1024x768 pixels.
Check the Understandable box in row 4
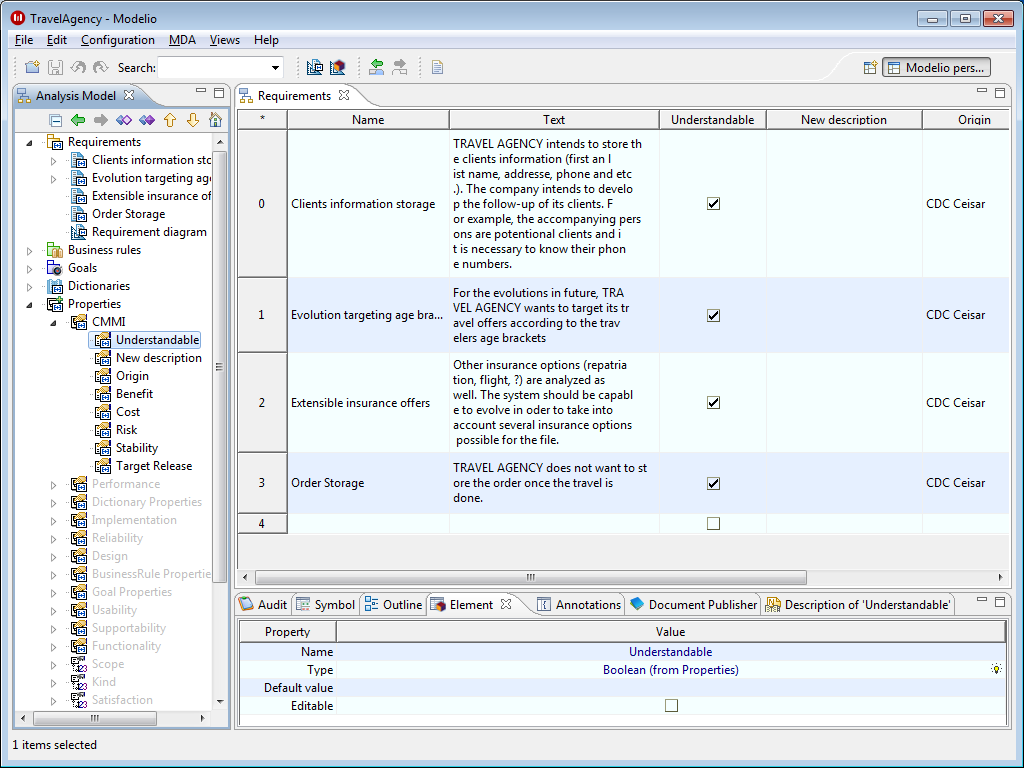click(713, 524)
